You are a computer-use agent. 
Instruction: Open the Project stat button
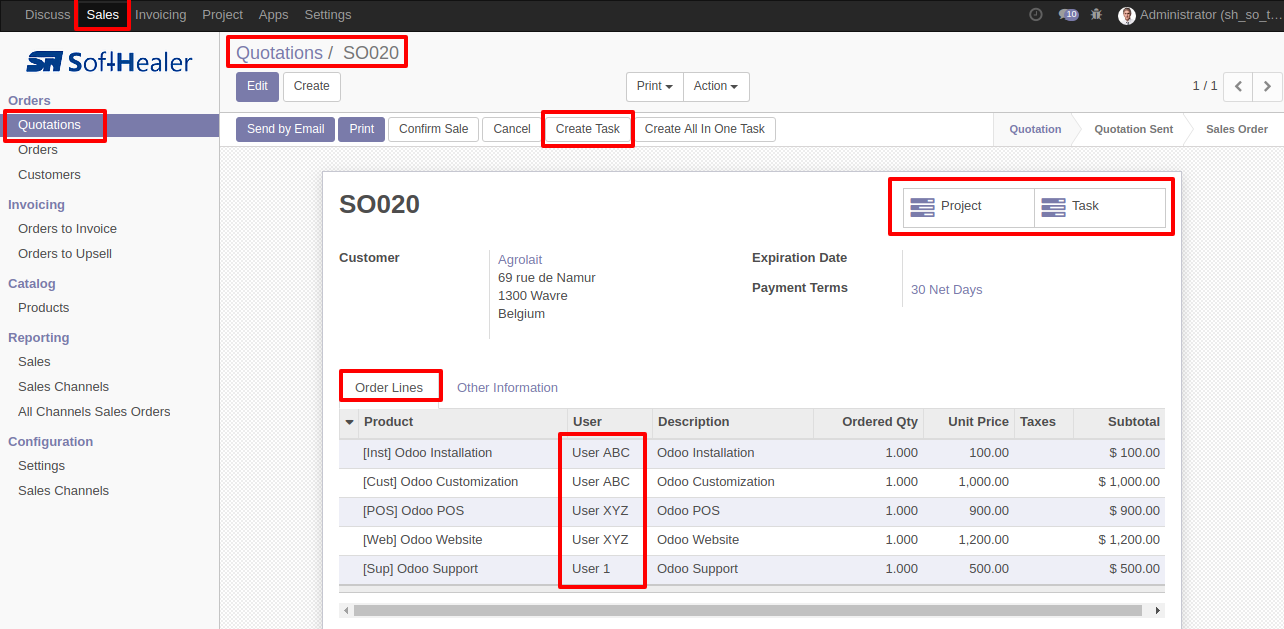coord(969,207)
